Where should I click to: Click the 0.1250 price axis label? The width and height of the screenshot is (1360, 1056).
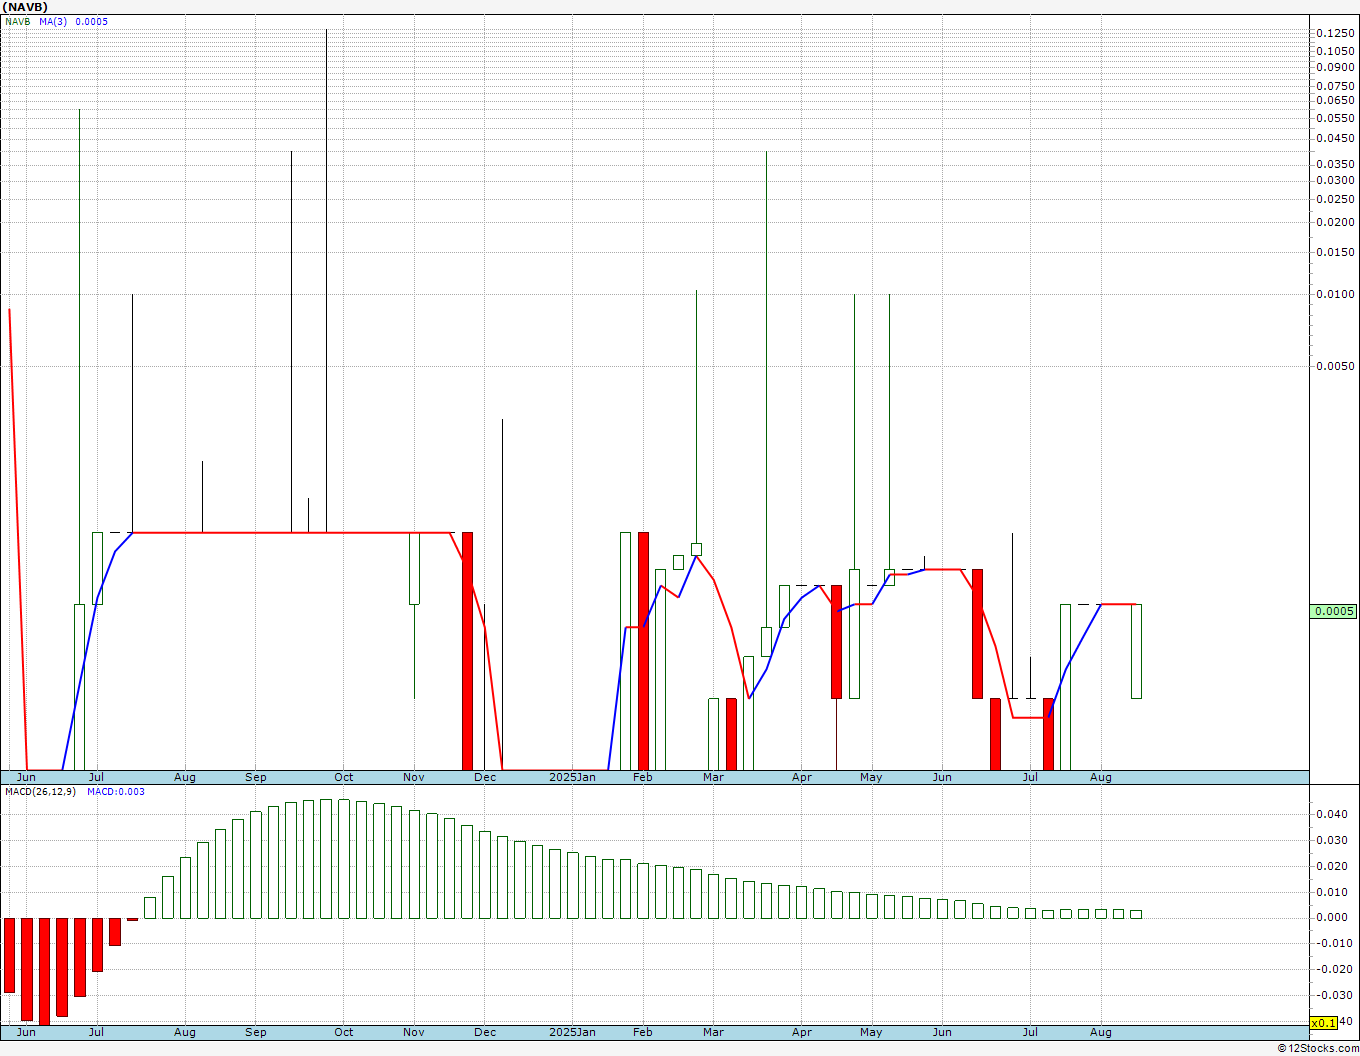coord(1335,33)
